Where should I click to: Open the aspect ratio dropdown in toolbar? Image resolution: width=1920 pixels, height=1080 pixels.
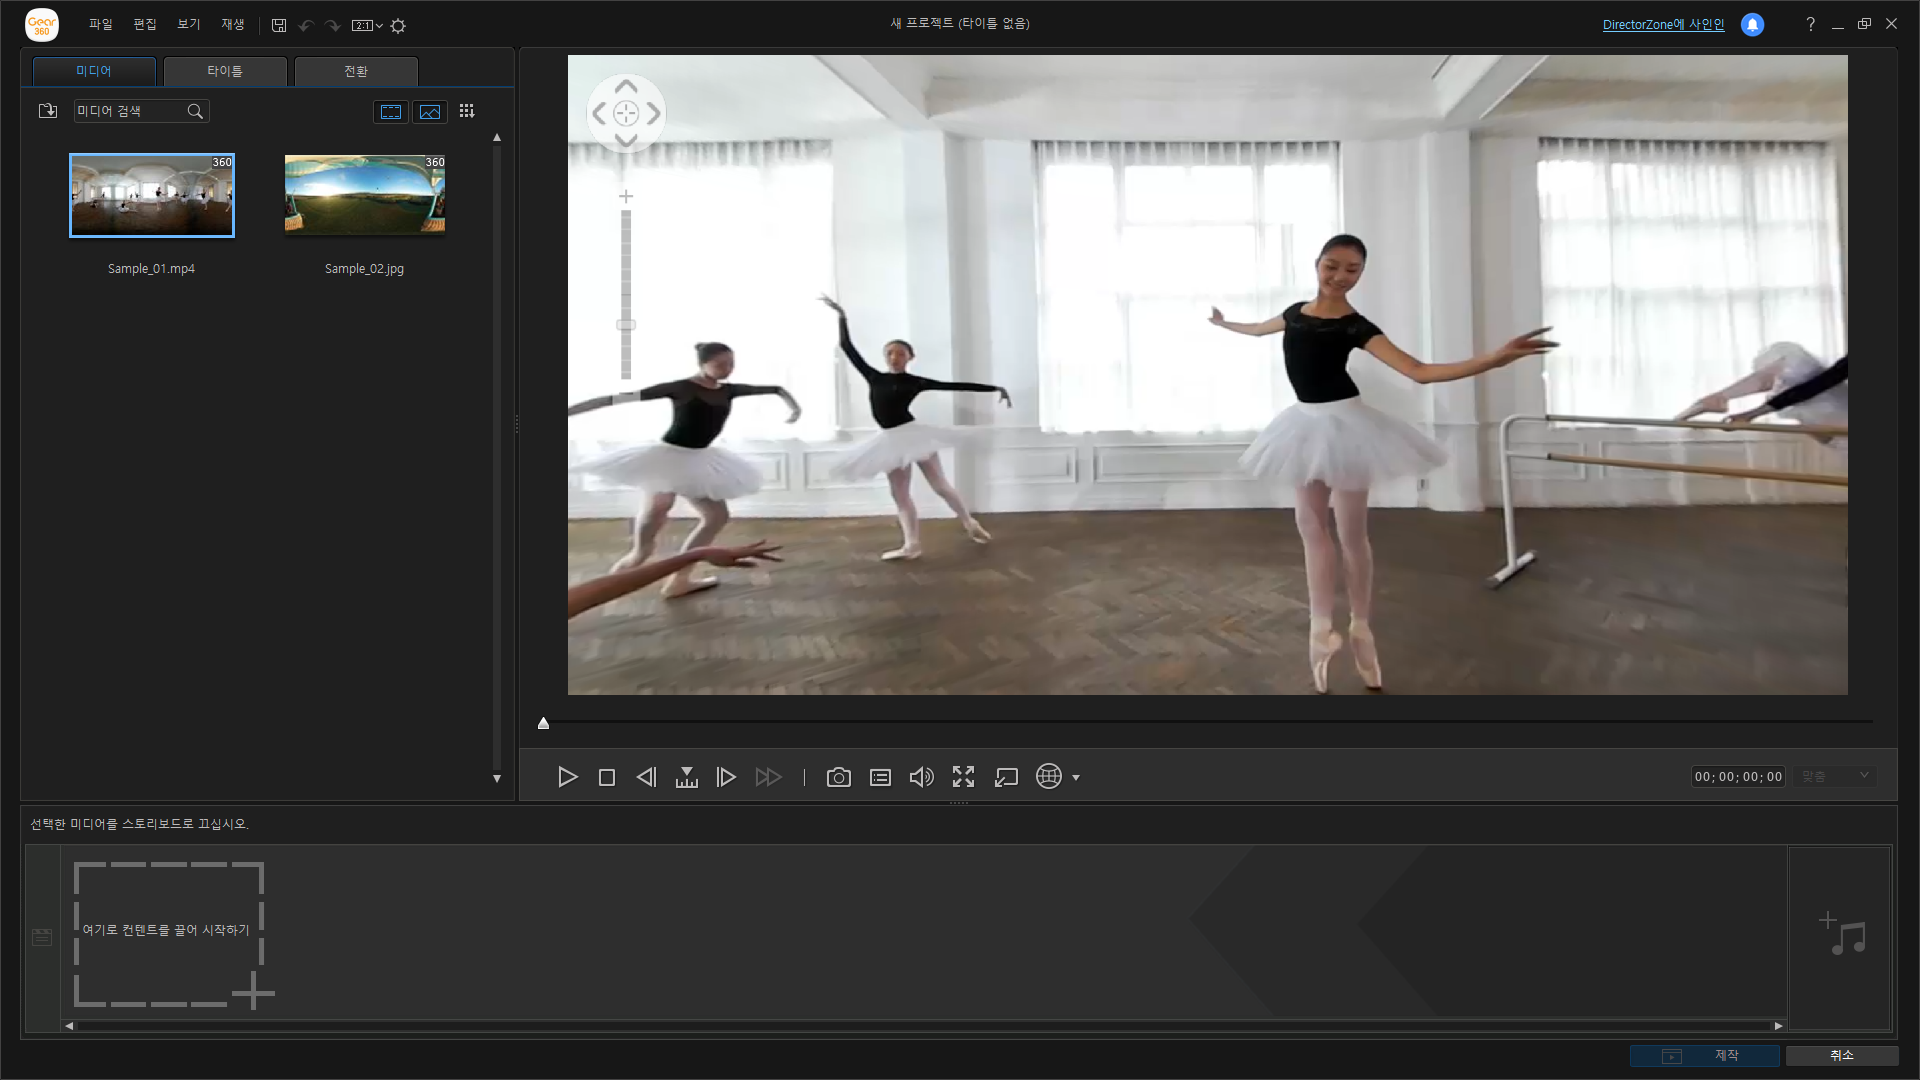(x=367, y=26)
